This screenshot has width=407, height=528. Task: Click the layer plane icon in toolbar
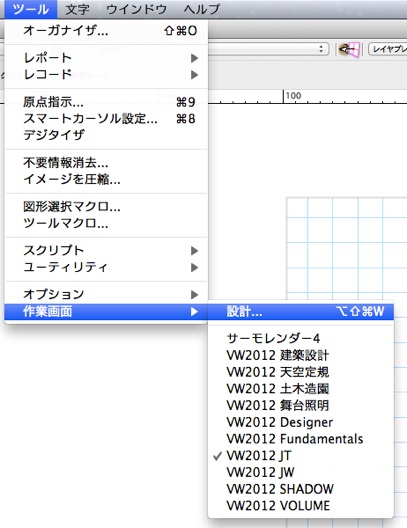(x=349, y=50)
